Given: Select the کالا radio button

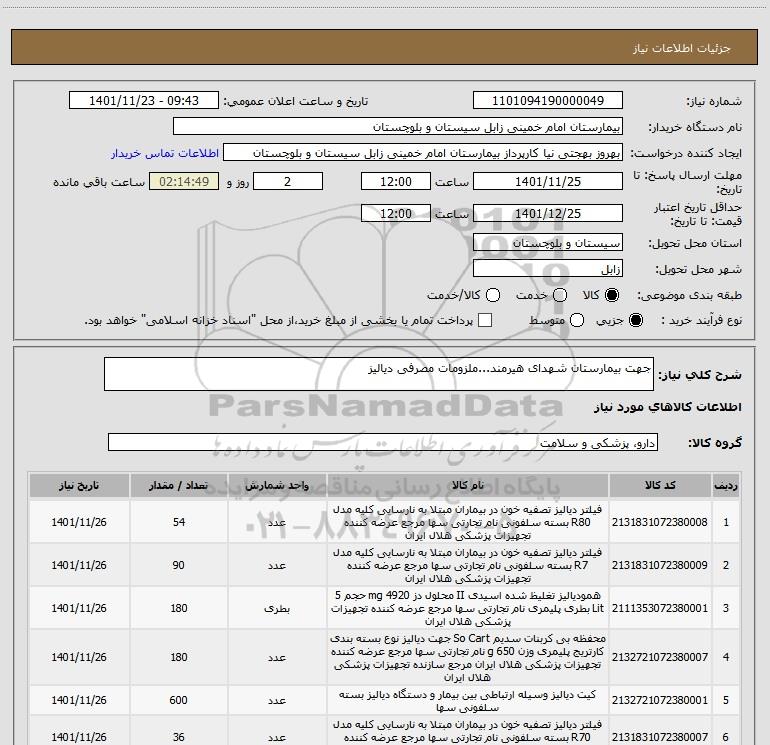Looking at the screenshot, I should coord(612,295).
